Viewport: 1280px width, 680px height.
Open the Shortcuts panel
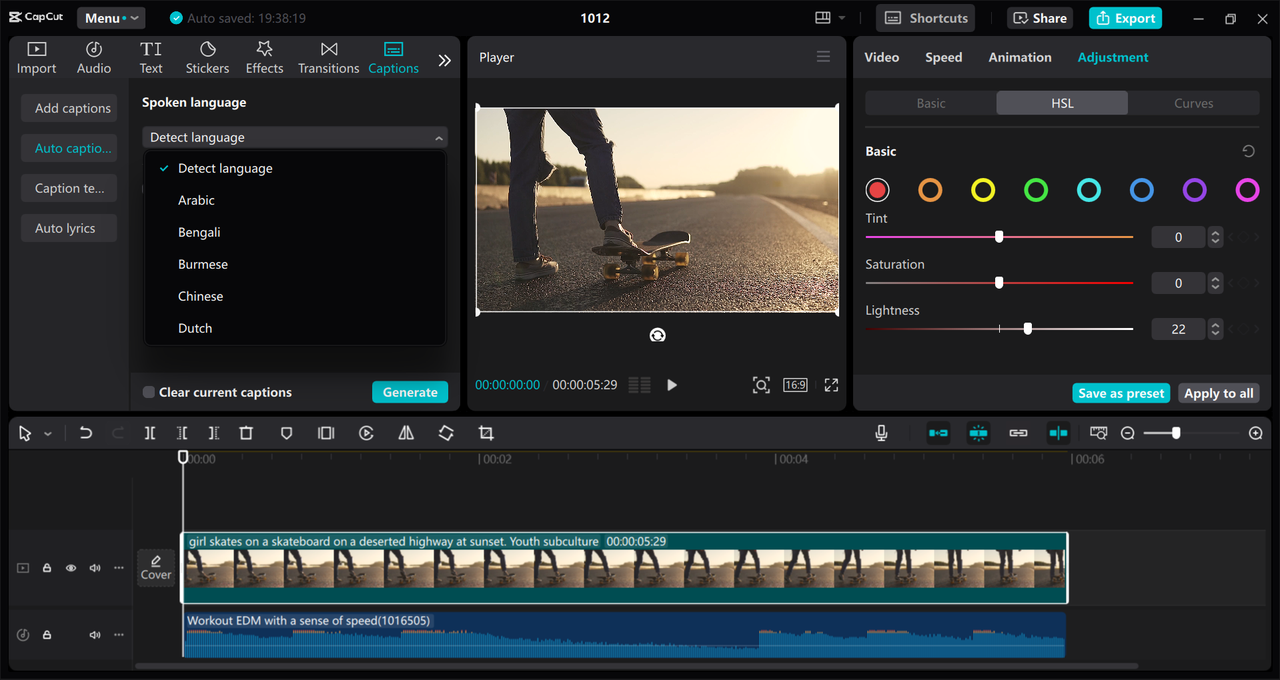(x=926, y=18)
